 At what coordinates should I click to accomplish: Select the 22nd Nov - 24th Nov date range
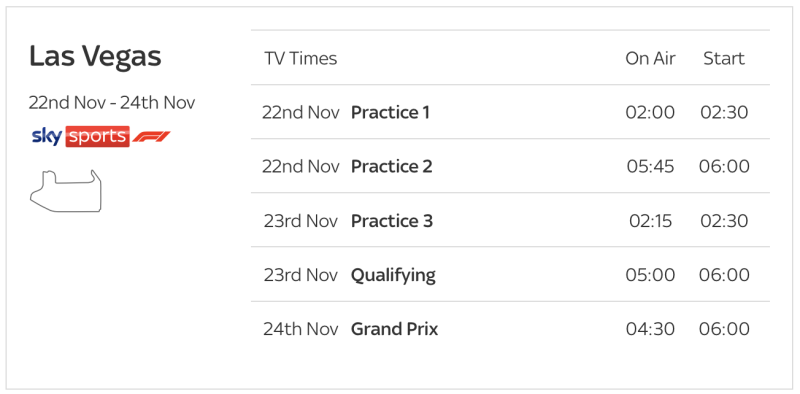112,103
